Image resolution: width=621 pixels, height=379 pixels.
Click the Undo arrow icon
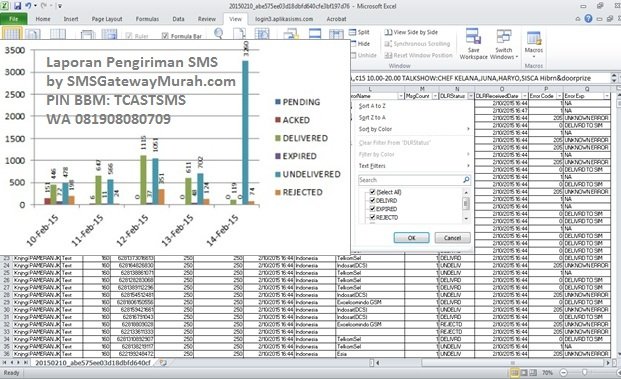tap(29, 6)
